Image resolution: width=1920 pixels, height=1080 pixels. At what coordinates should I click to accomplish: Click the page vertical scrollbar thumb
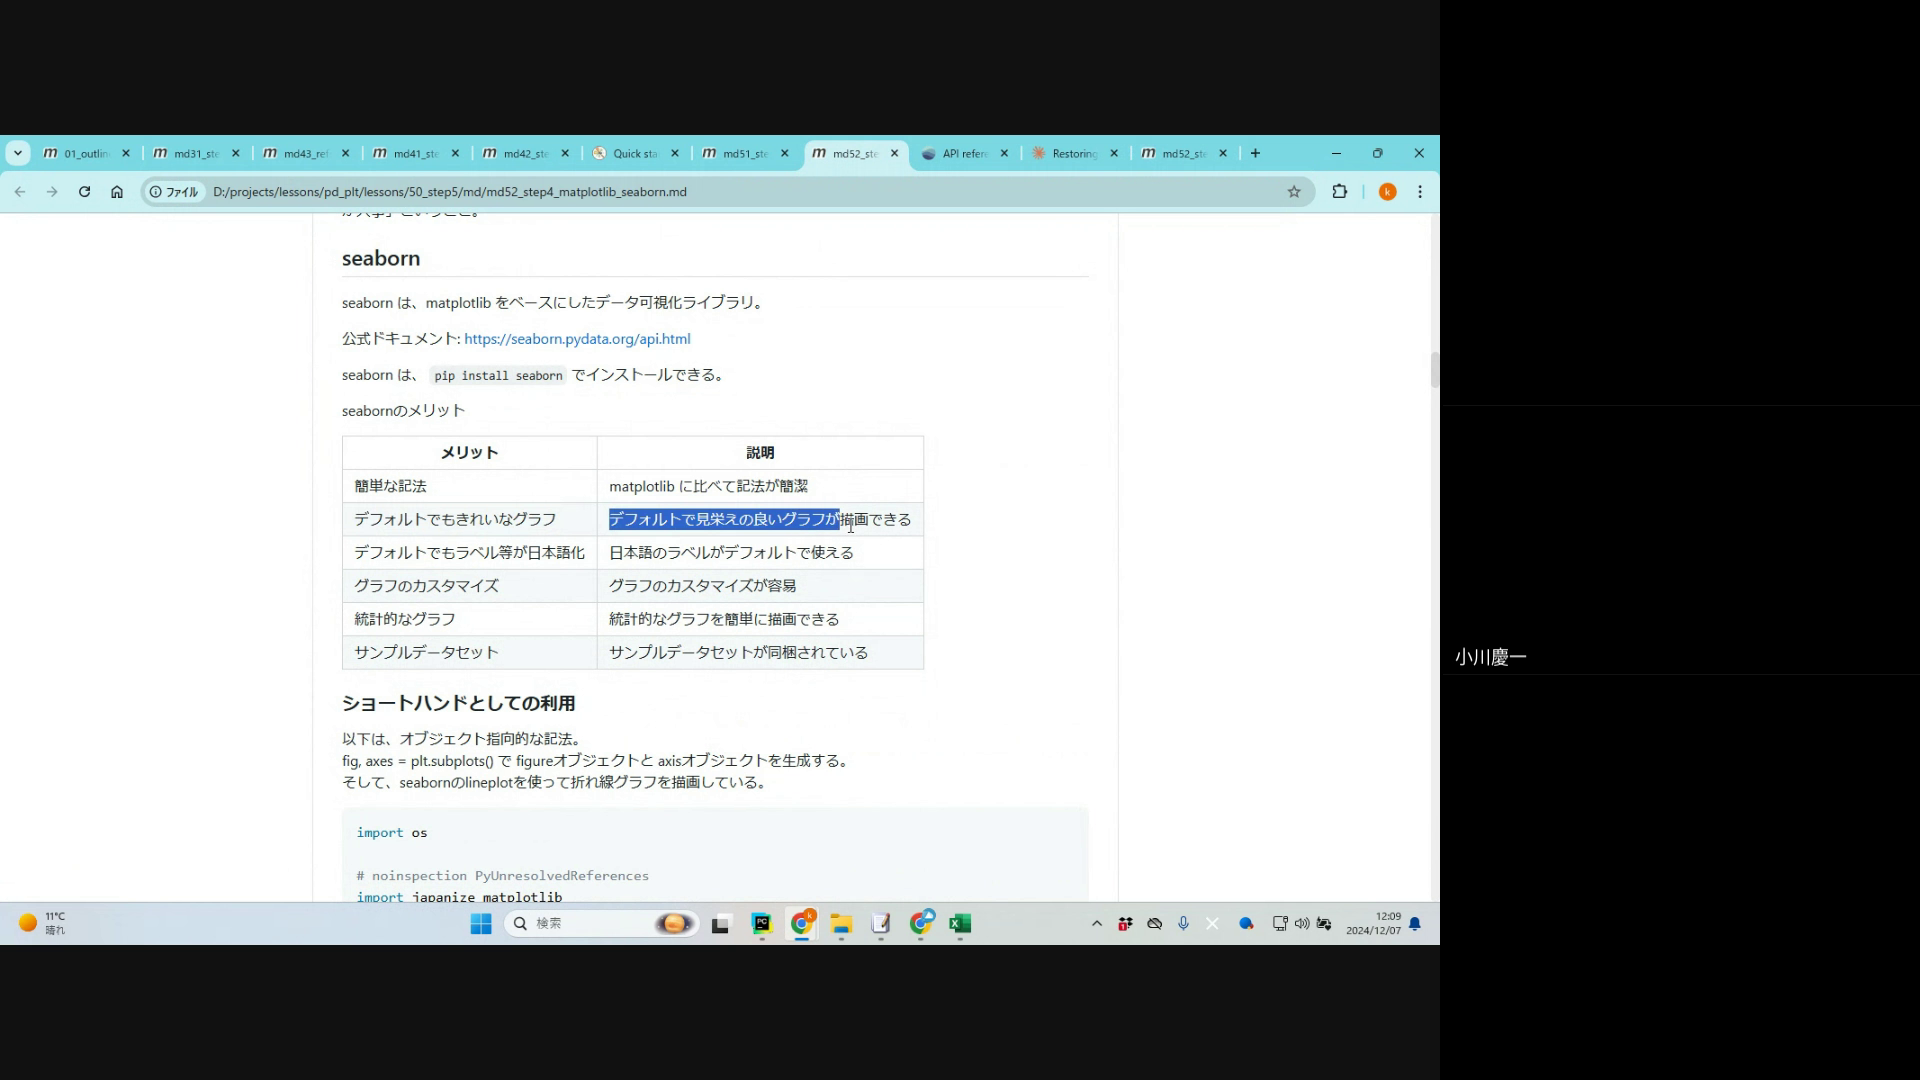[1434, 370]
